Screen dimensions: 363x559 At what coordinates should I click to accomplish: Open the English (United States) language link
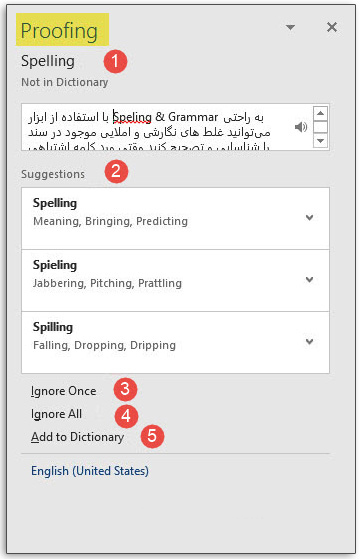point(90,471)
